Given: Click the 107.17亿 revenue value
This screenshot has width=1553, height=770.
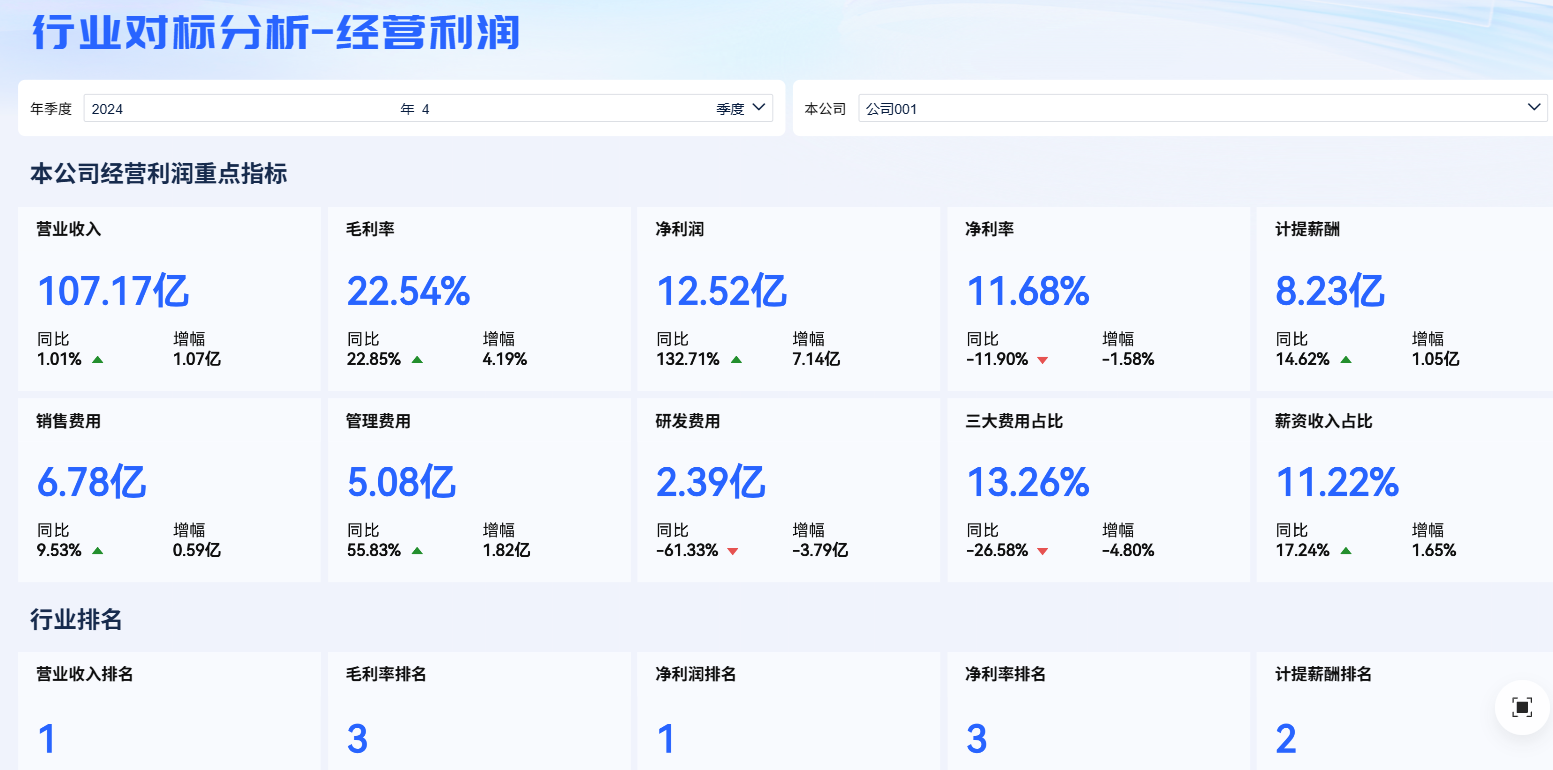Looking at the screenshot, I should (x=113, y=291).
